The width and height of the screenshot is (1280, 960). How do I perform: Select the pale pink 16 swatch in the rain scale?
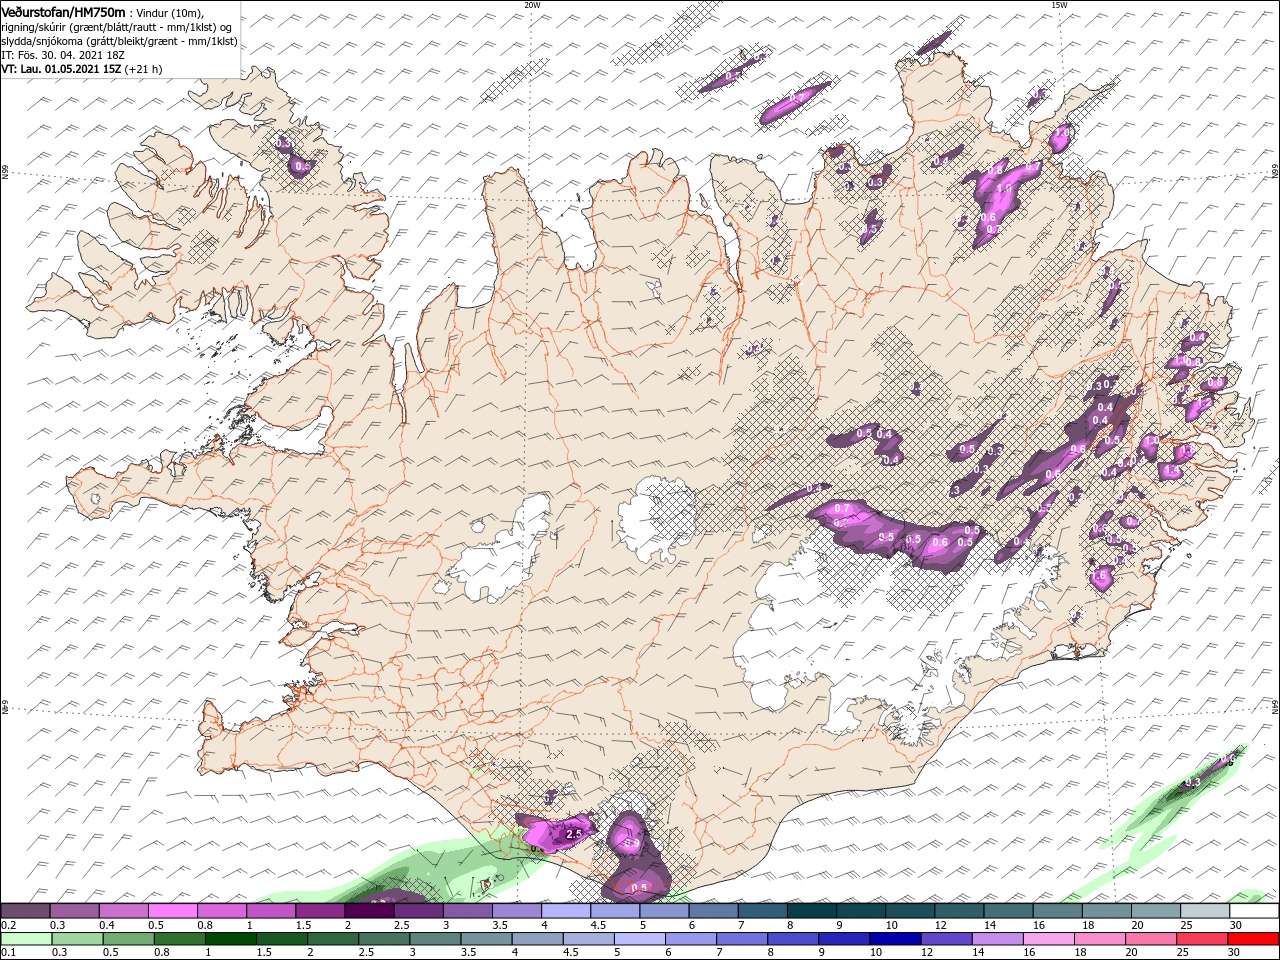tap(1049, 939)
